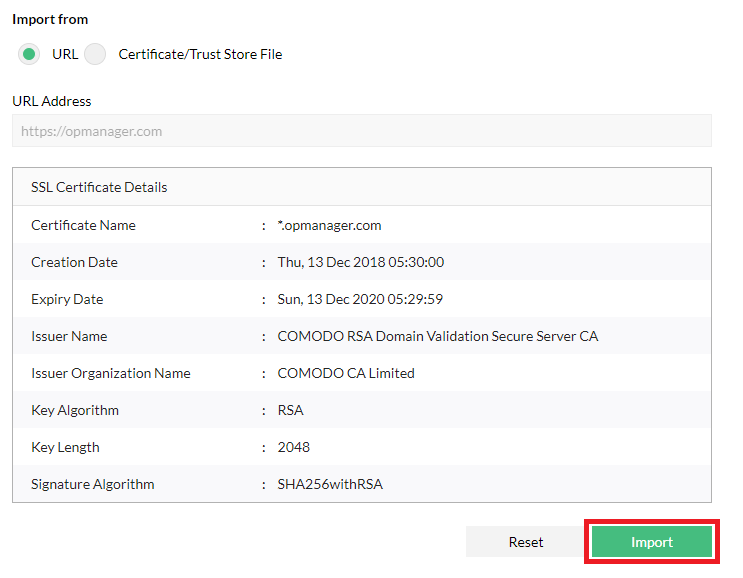
Task: Click the Issuer Name label
Action: 69,336
